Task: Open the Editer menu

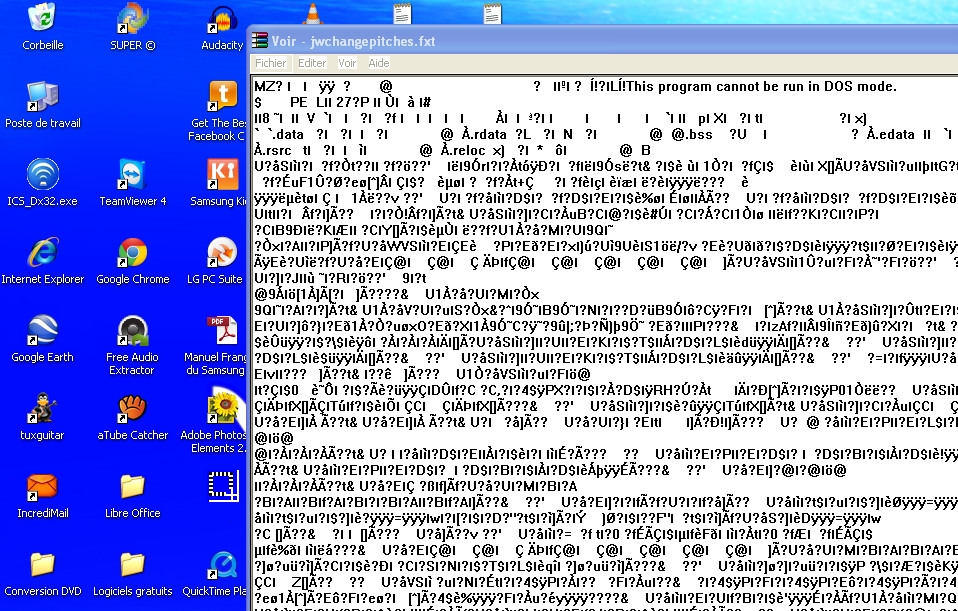Action: 312,63
